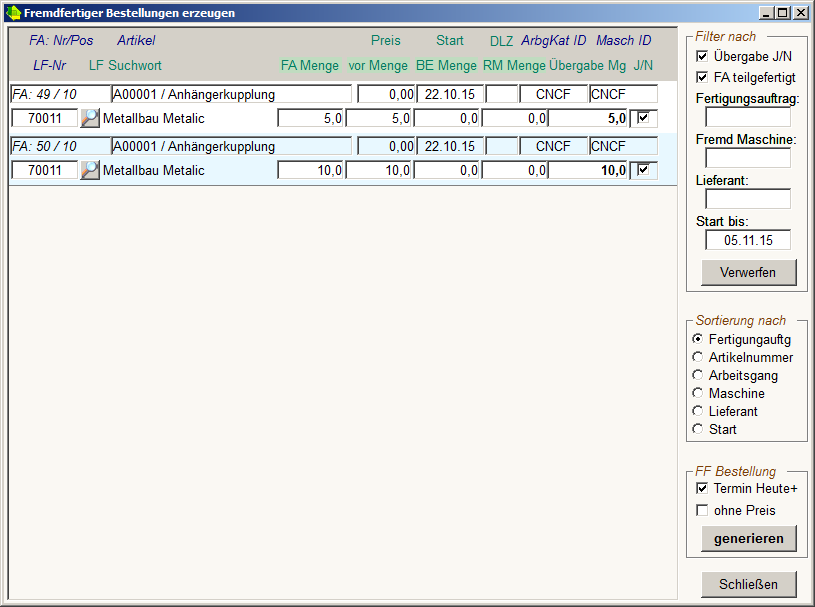Uncheck J/N checkbox for FA 49 / 10
This screenshot has width=815, height=607.
[x=643, y=118]
